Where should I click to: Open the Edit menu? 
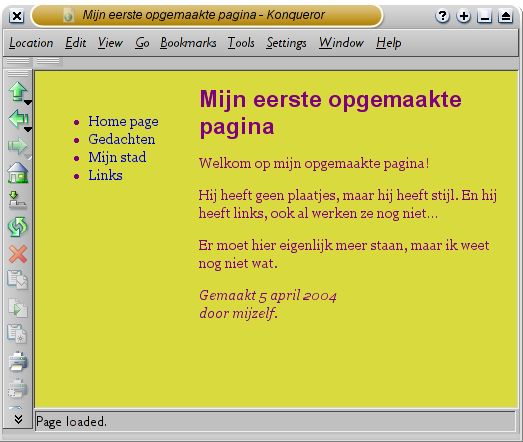76,43
